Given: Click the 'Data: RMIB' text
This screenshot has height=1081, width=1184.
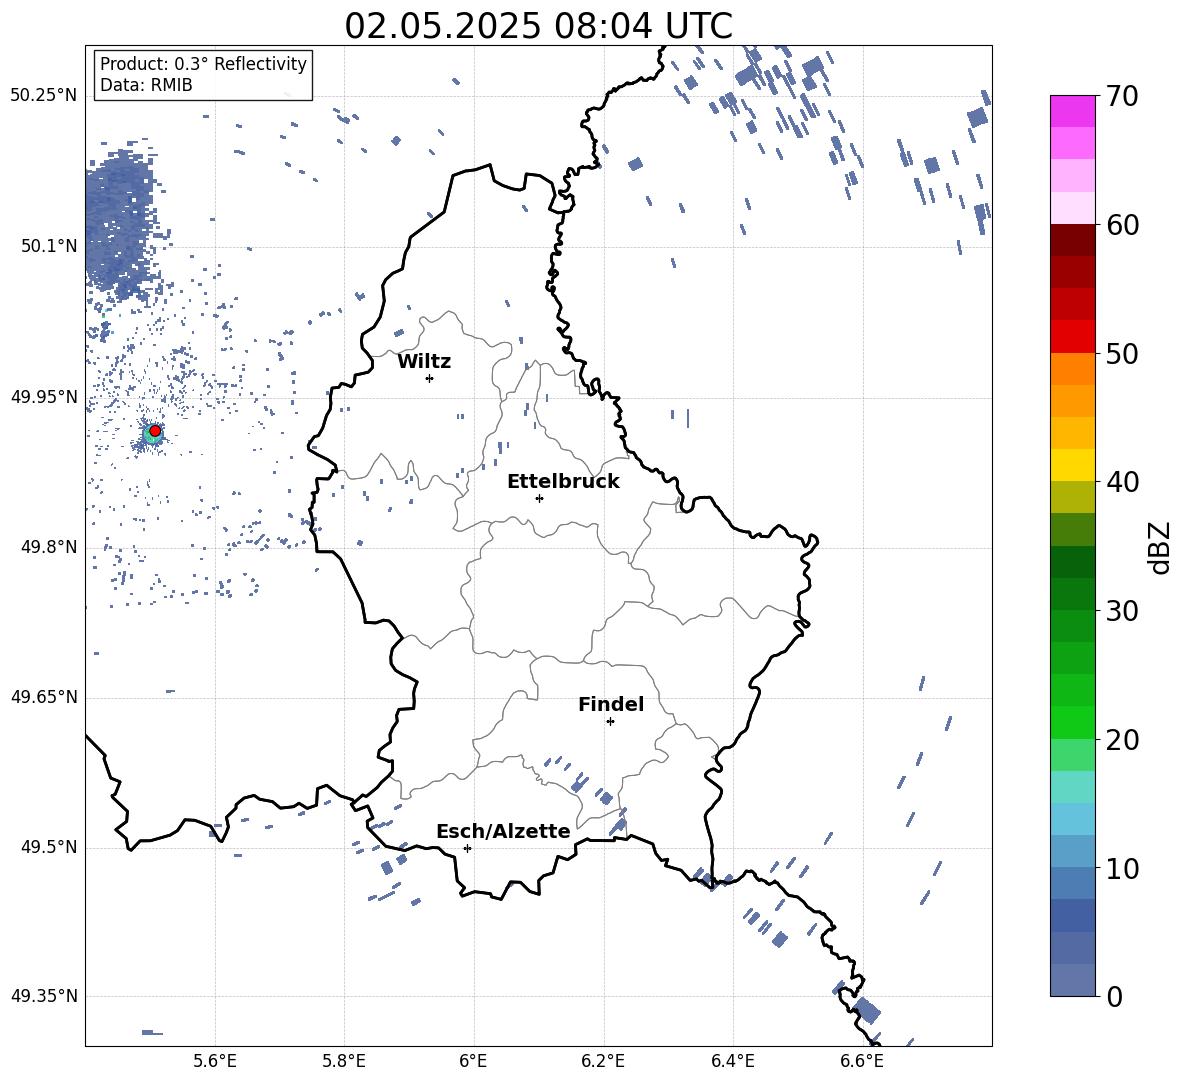Looking at the screenshot, I should click(146, 85).
